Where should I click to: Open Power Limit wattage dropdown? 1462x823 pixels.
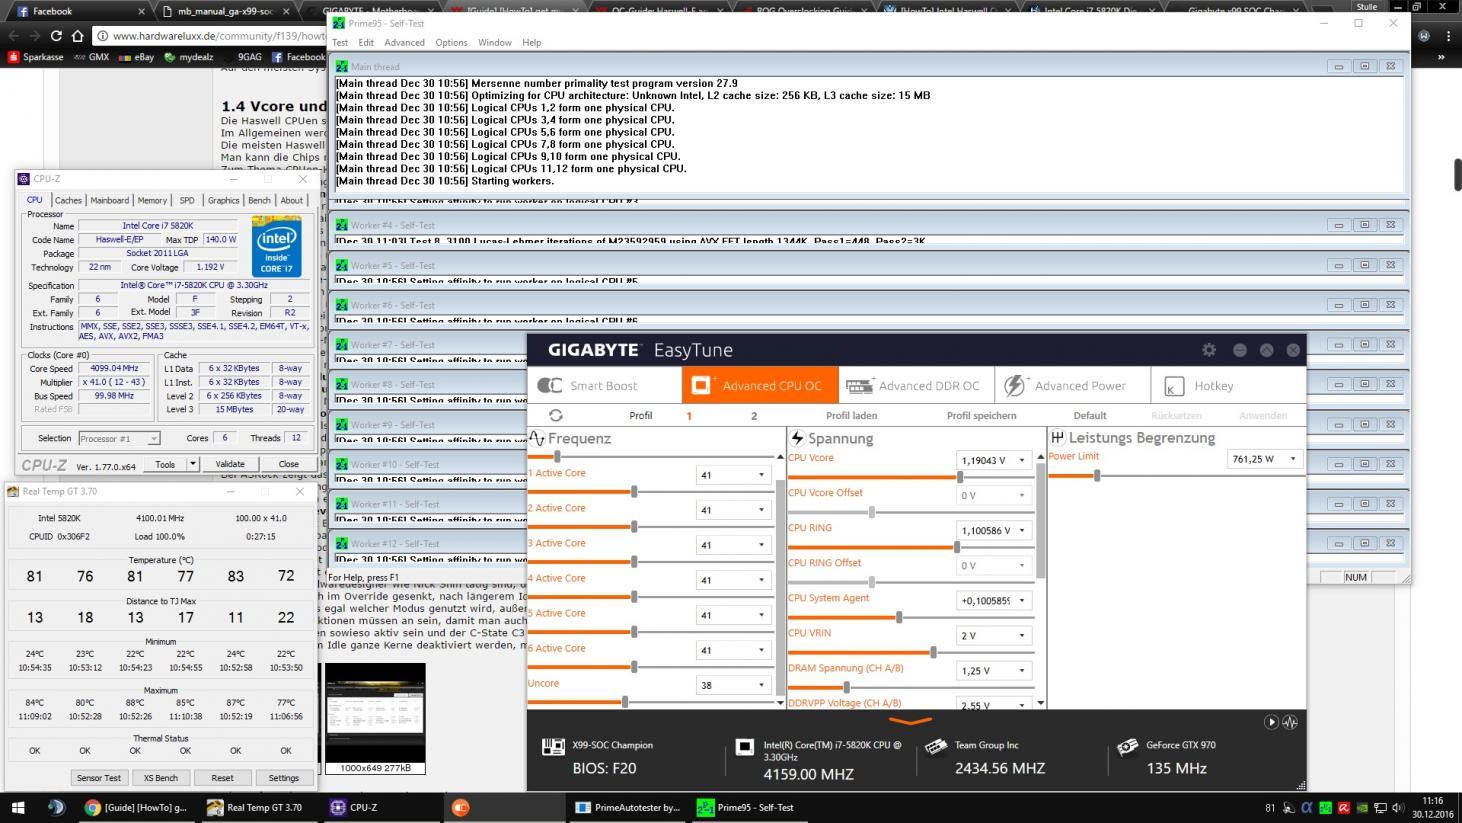click(x=1292, y=459)
